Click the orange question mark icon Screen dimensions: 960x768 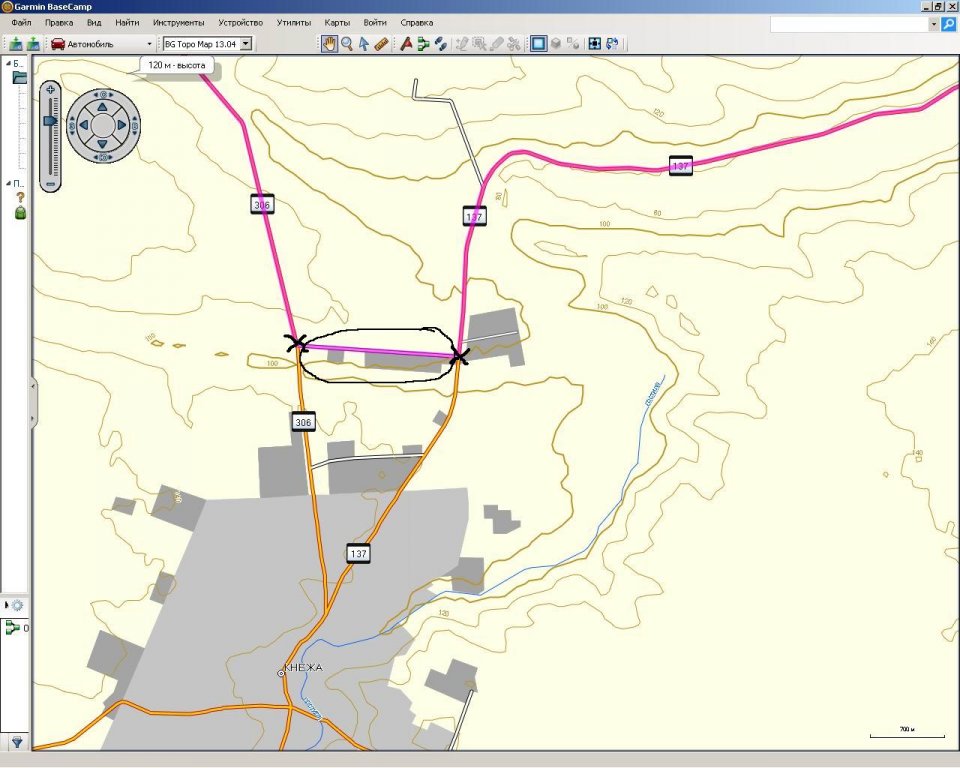20,197
